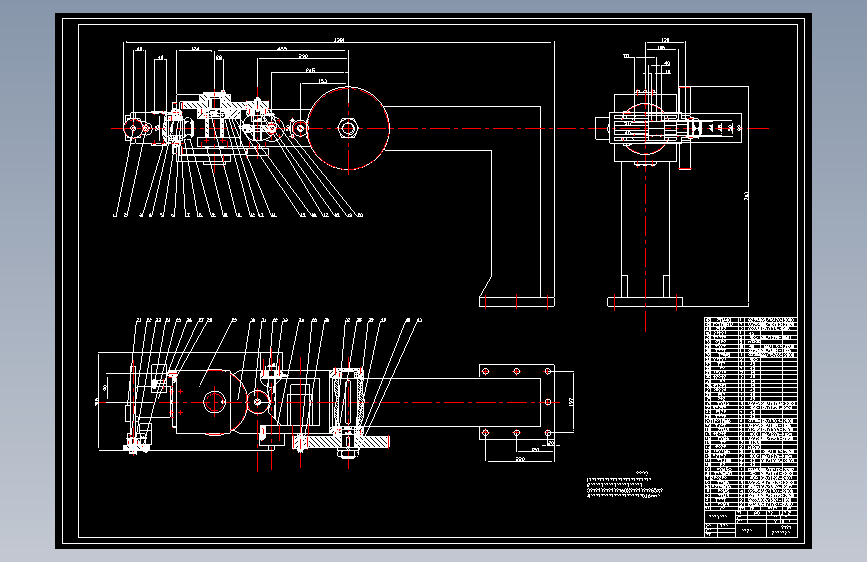Click the top-left bolt hole on the mounting plate
Image resolution: width=867 pixels, height=562 pixels.
point(485,371)
